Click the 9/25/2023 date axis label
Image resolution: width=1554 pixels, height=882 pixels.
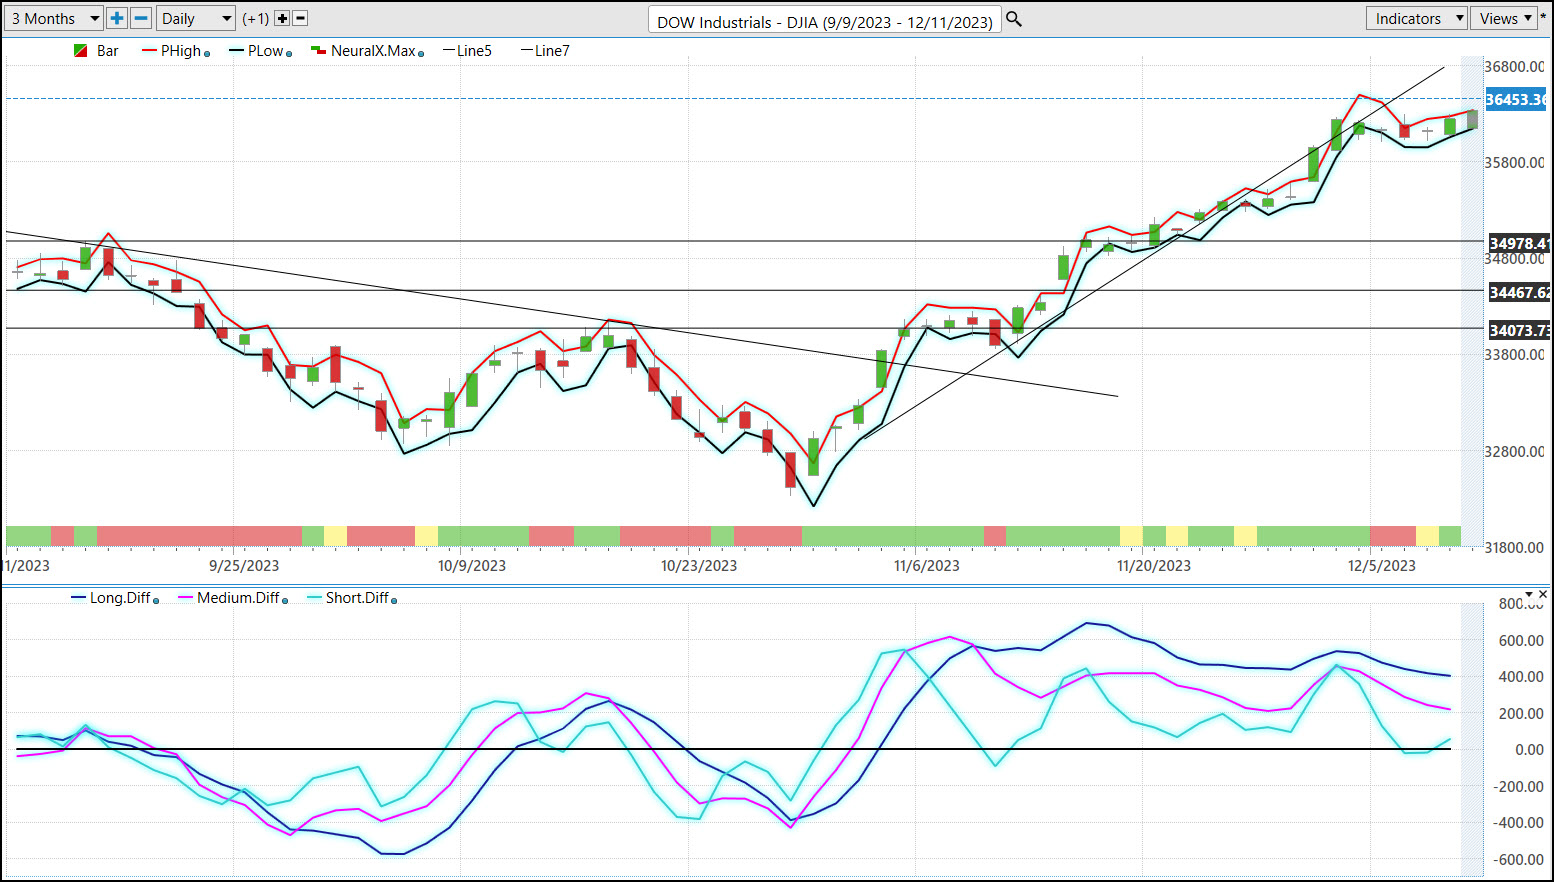coord(244,566)
